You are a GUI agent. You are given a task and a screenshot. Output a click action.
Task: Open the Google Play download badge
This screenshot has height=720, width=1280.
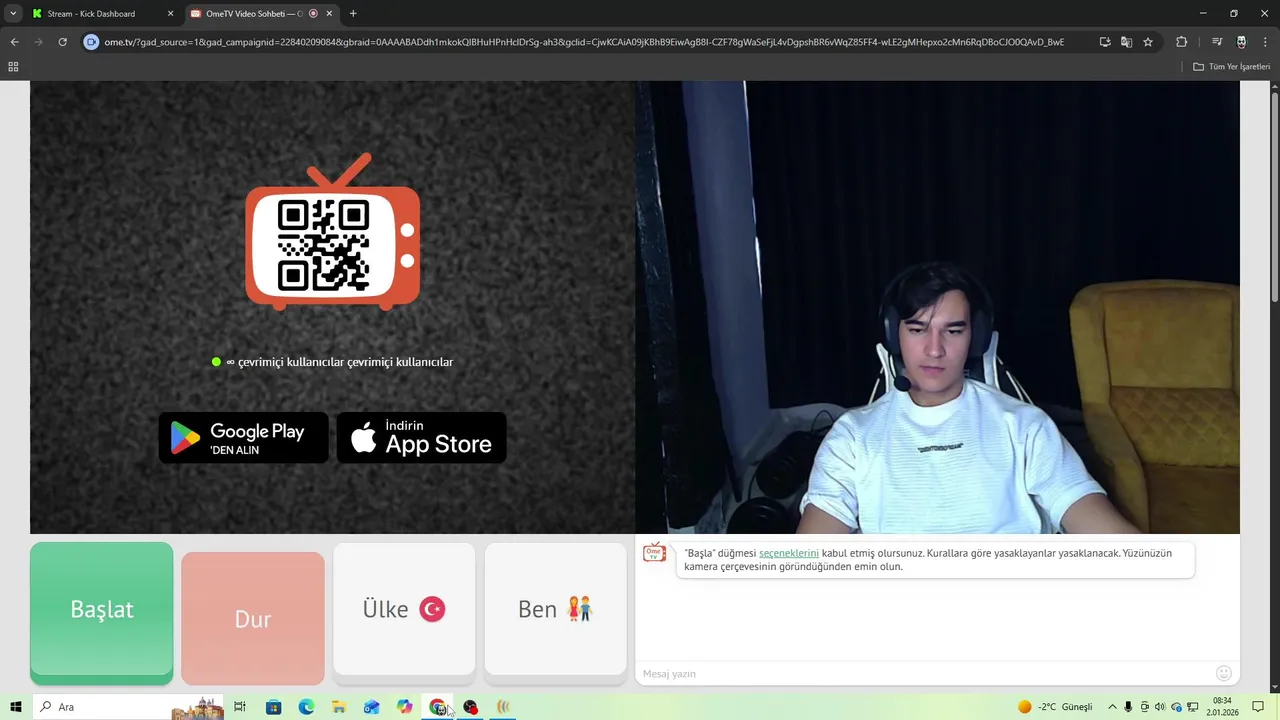pos(243,438)
